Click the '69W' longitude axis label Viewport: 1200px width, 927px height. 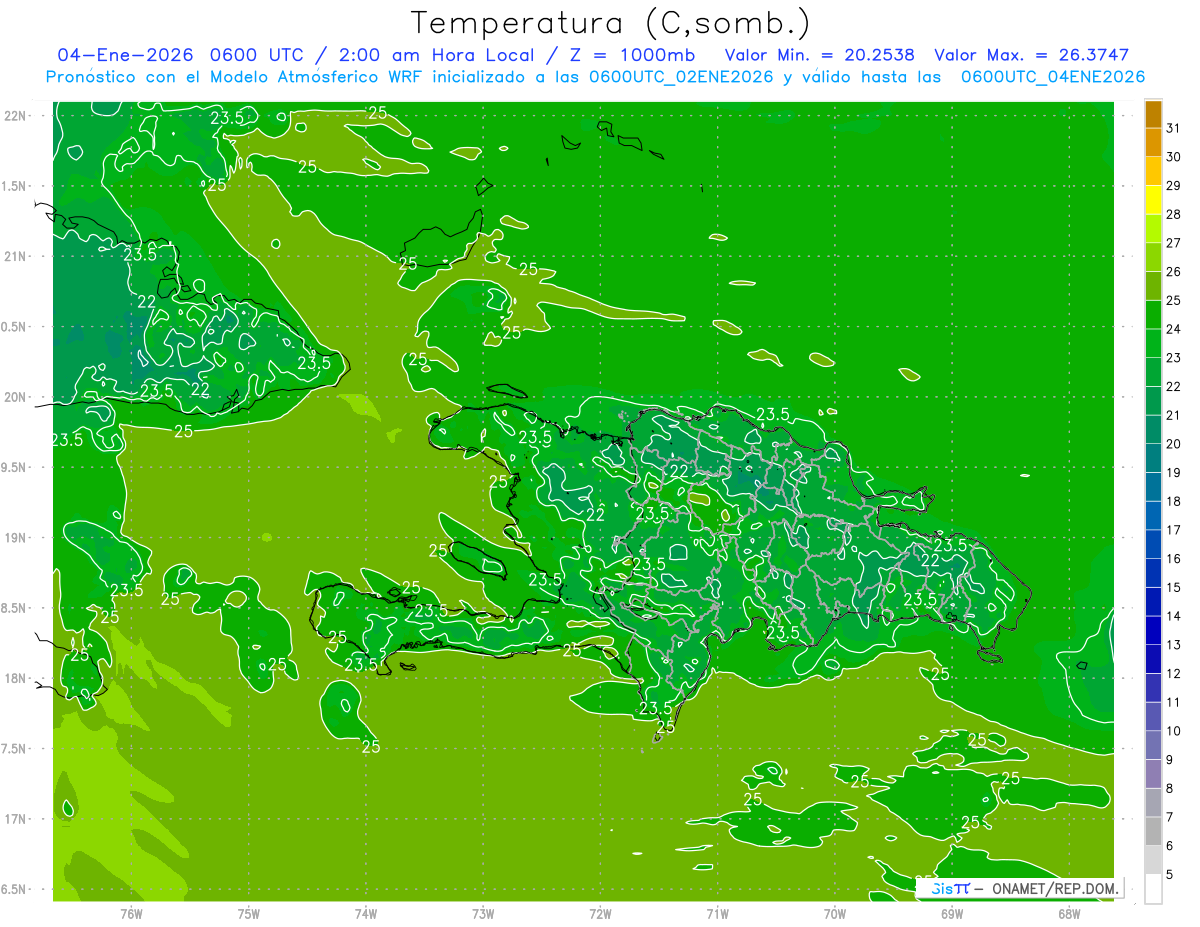(952, 914)
